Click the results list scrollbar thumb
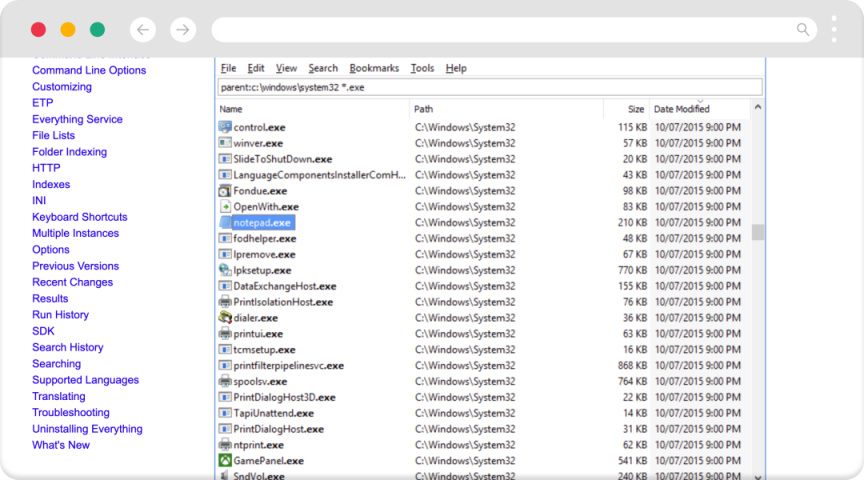Viewport: 864px width, 480px height. (x=758, y=232)
